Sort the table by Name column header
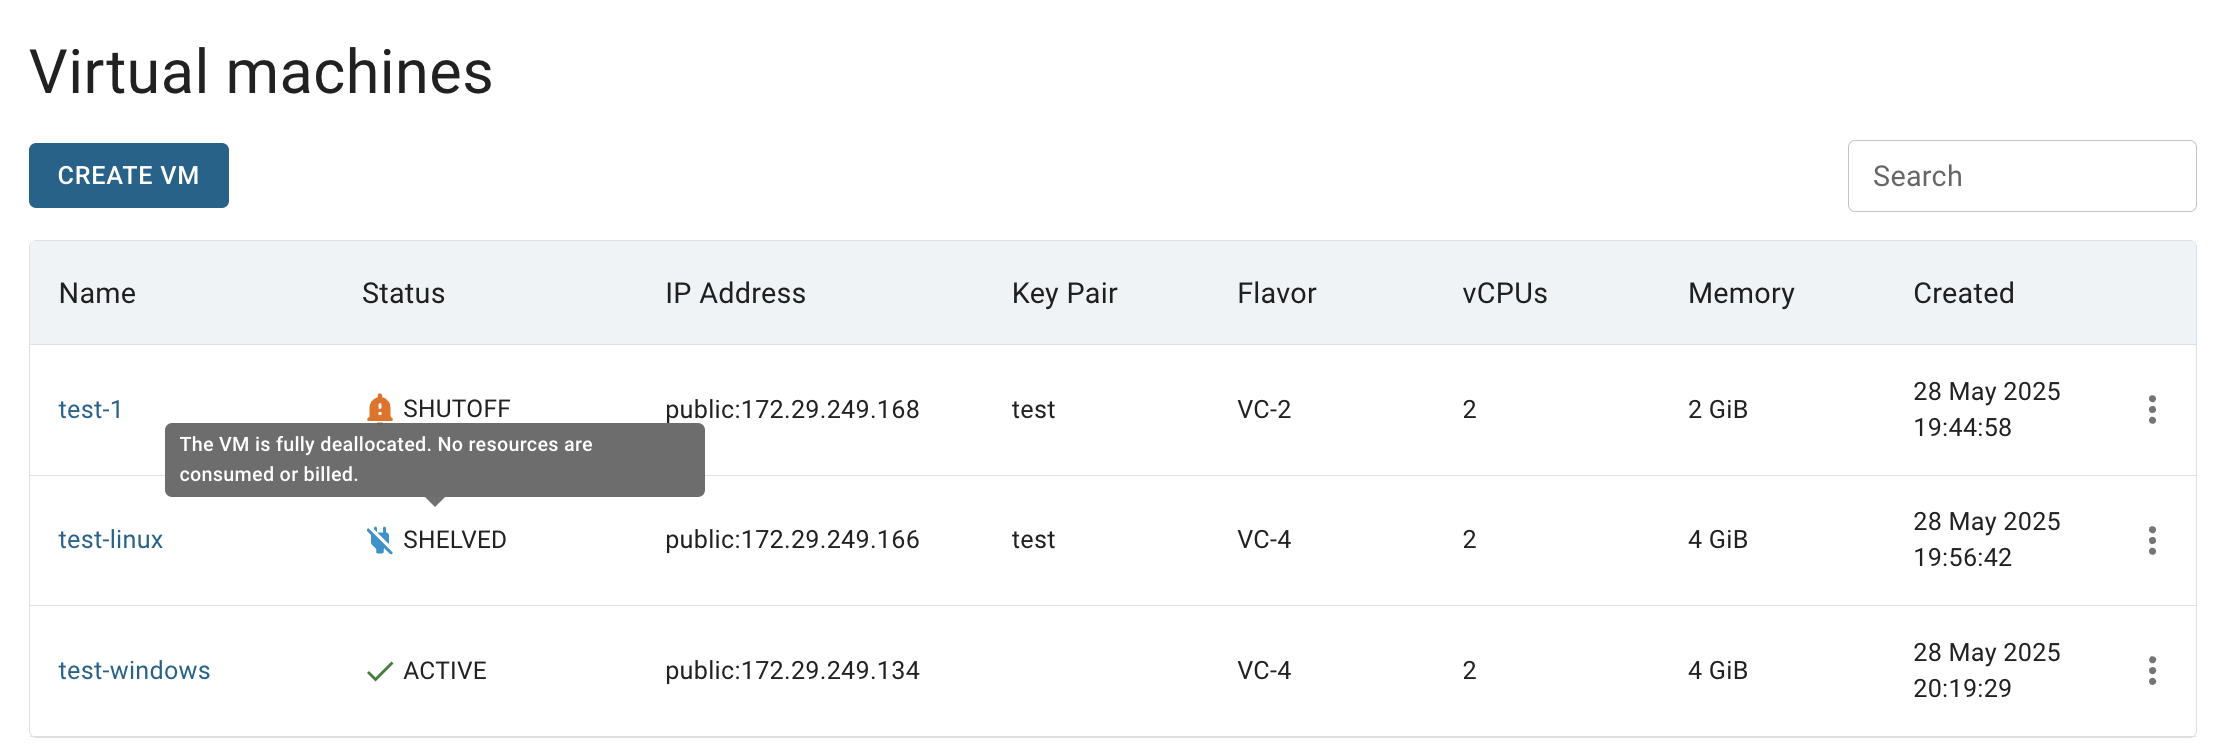Image resolution: width=2216 pixels, height=754 pixels. tap(97, 293)
